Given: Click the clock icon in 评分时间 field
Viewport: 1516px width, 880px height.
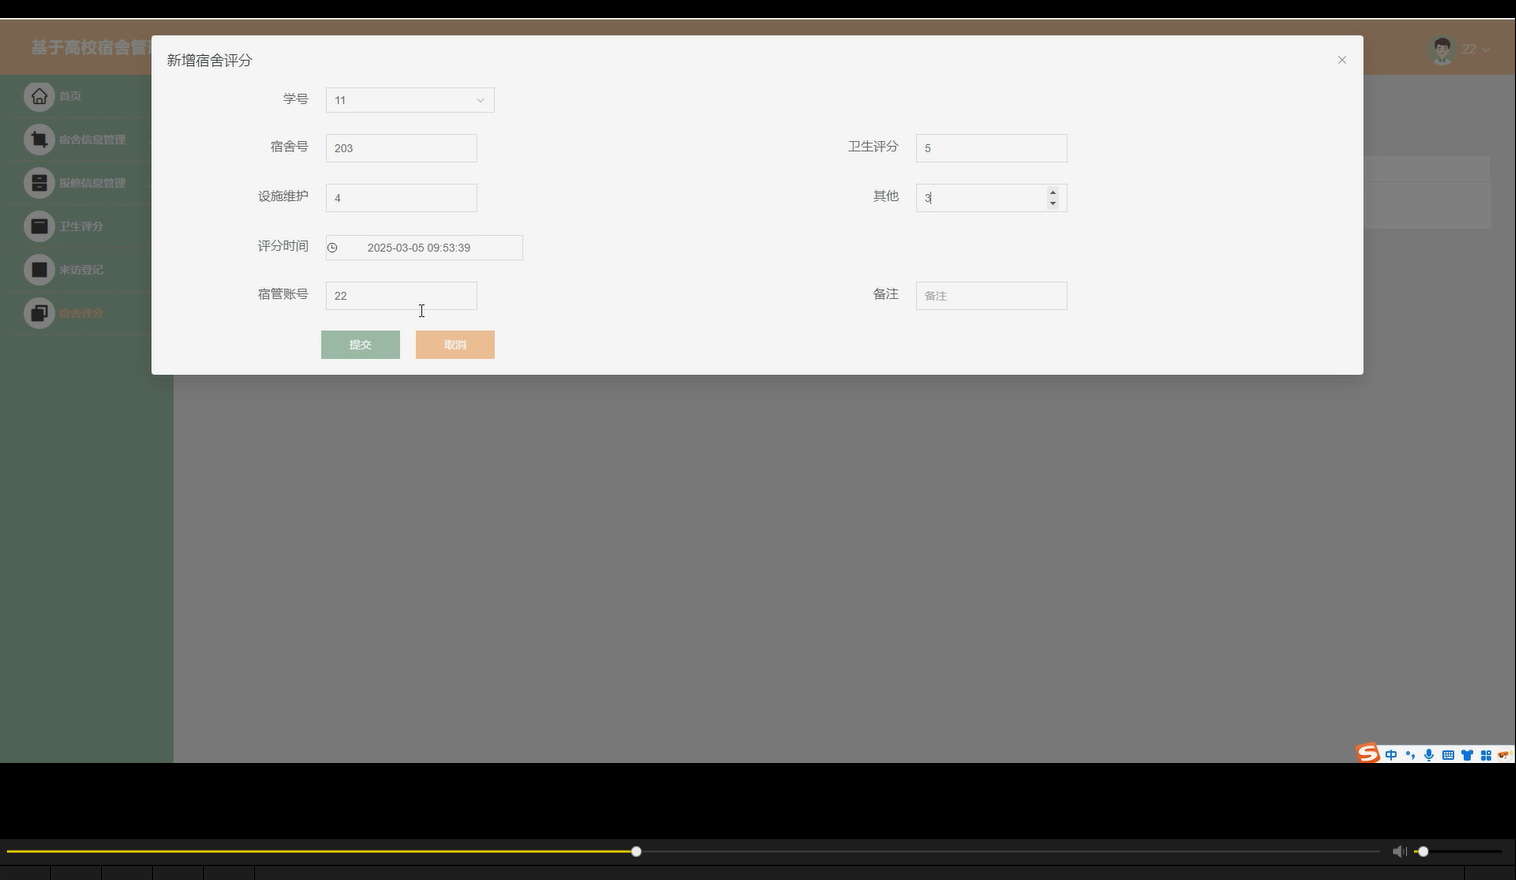Looking at the screenshot, I should pyautogui.click(x=332, y=247).
